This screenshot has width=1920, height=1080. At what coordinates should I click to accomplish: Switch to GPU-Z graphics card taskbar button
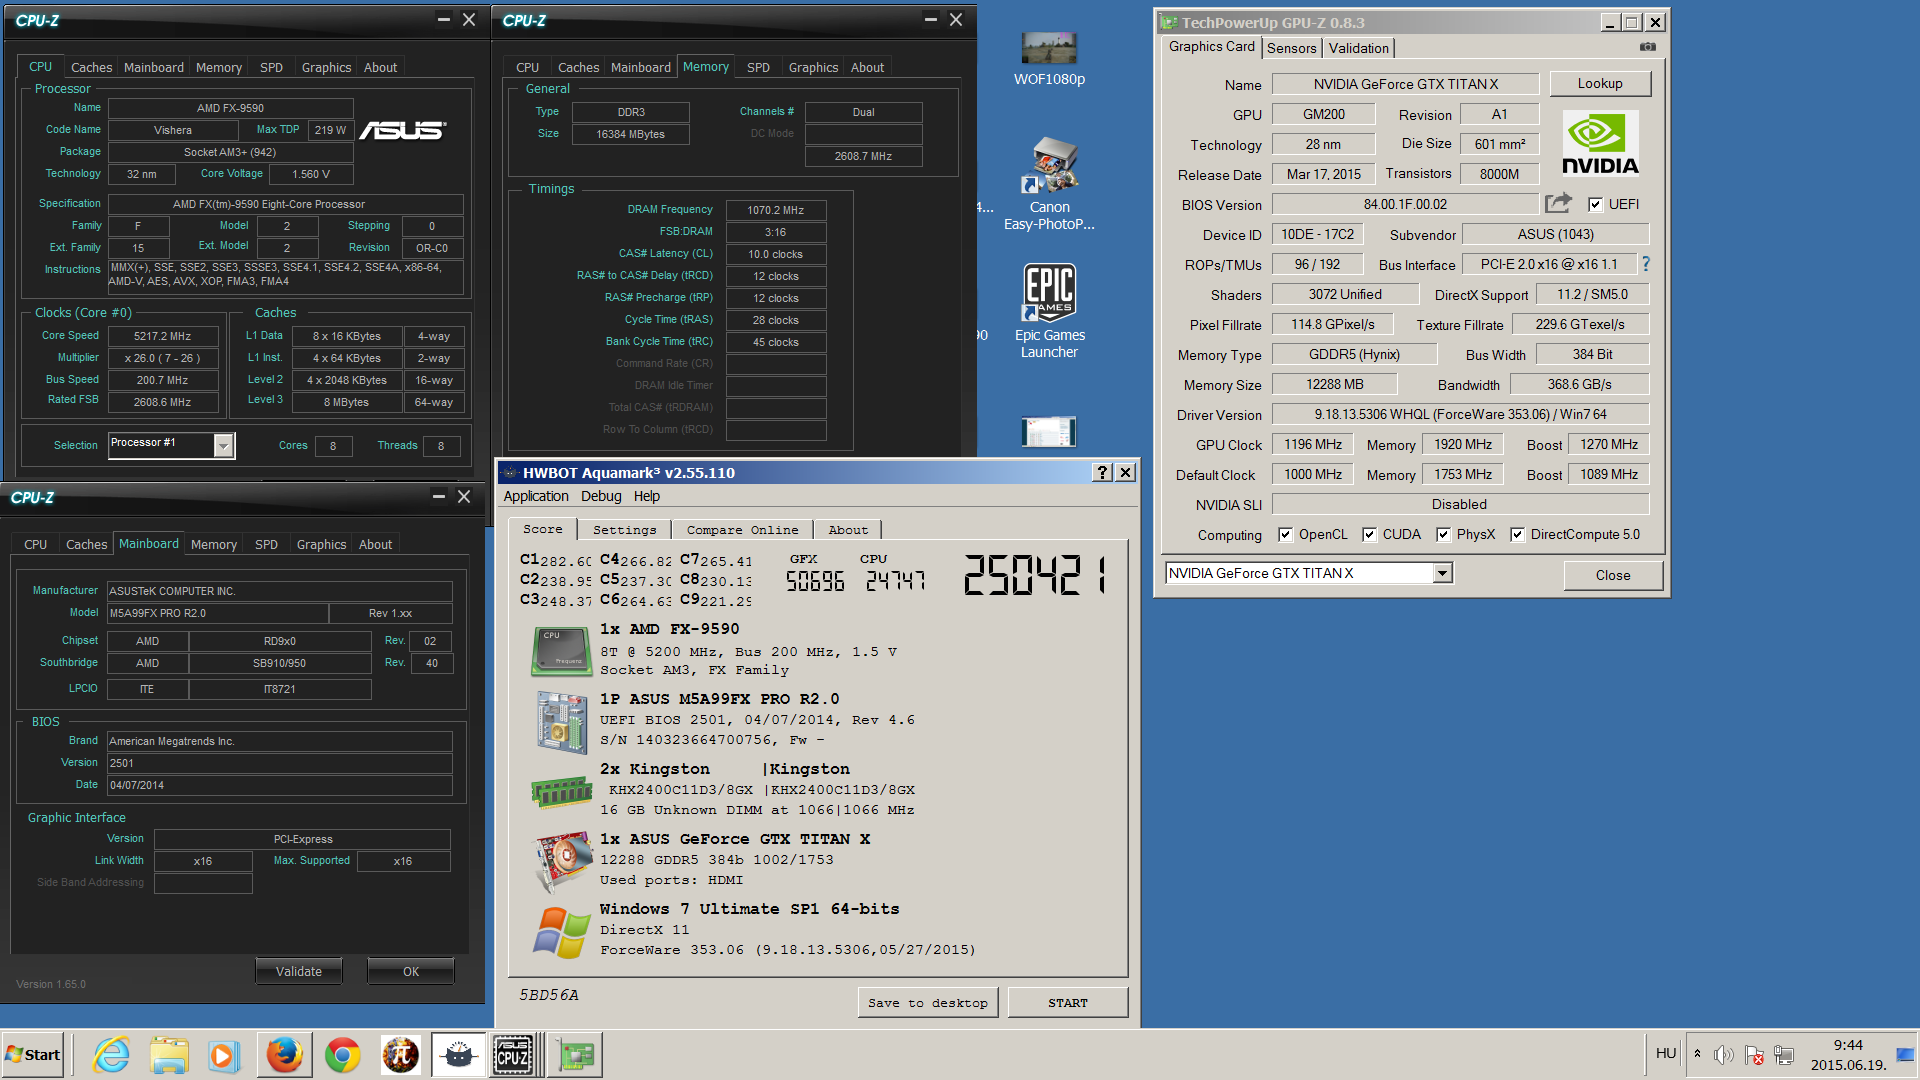[x=575, y=1055]
